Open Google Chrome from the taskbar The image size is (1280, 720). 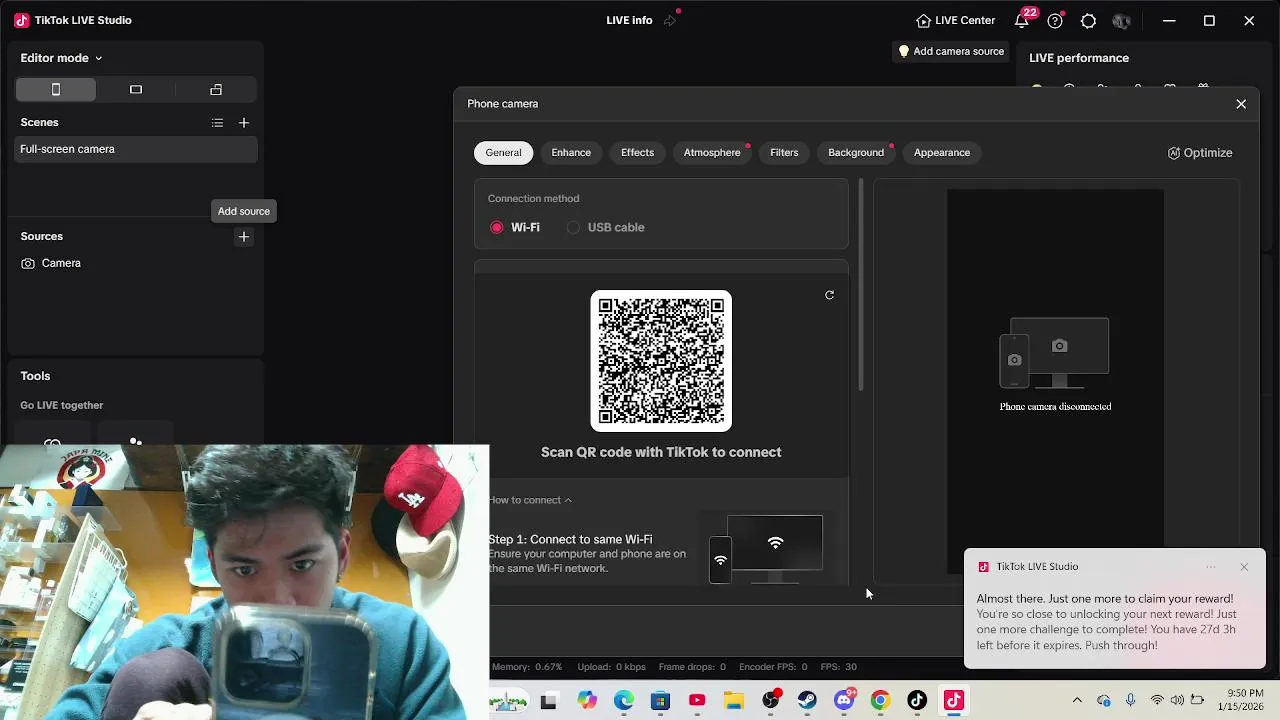[x=880, y=701]
